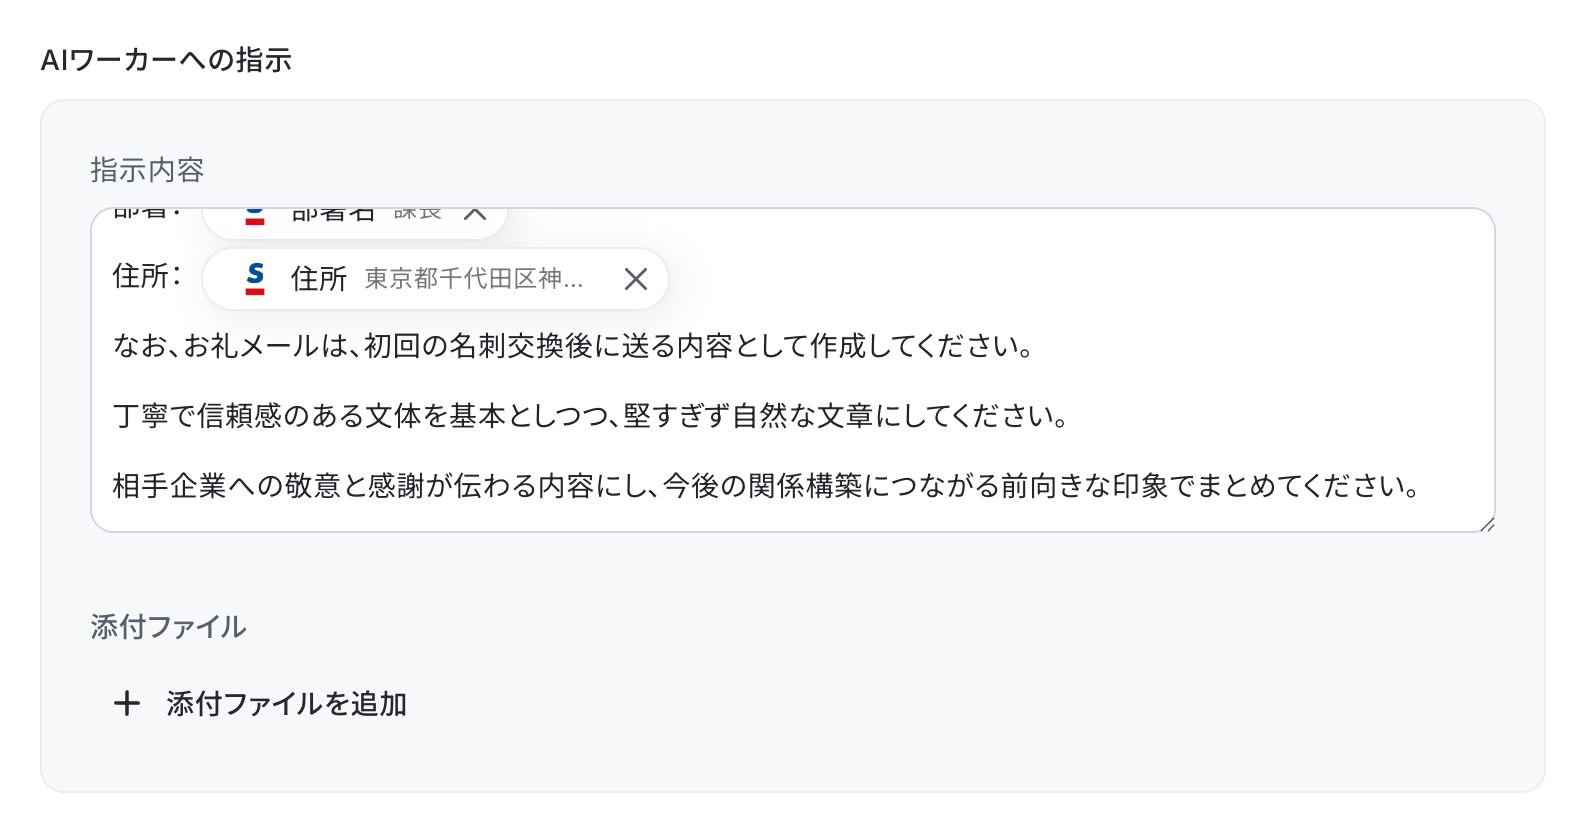Click empty textarea space right of 住所 chip
The image size is (1572, 820).
click(x=1080, y=278)
